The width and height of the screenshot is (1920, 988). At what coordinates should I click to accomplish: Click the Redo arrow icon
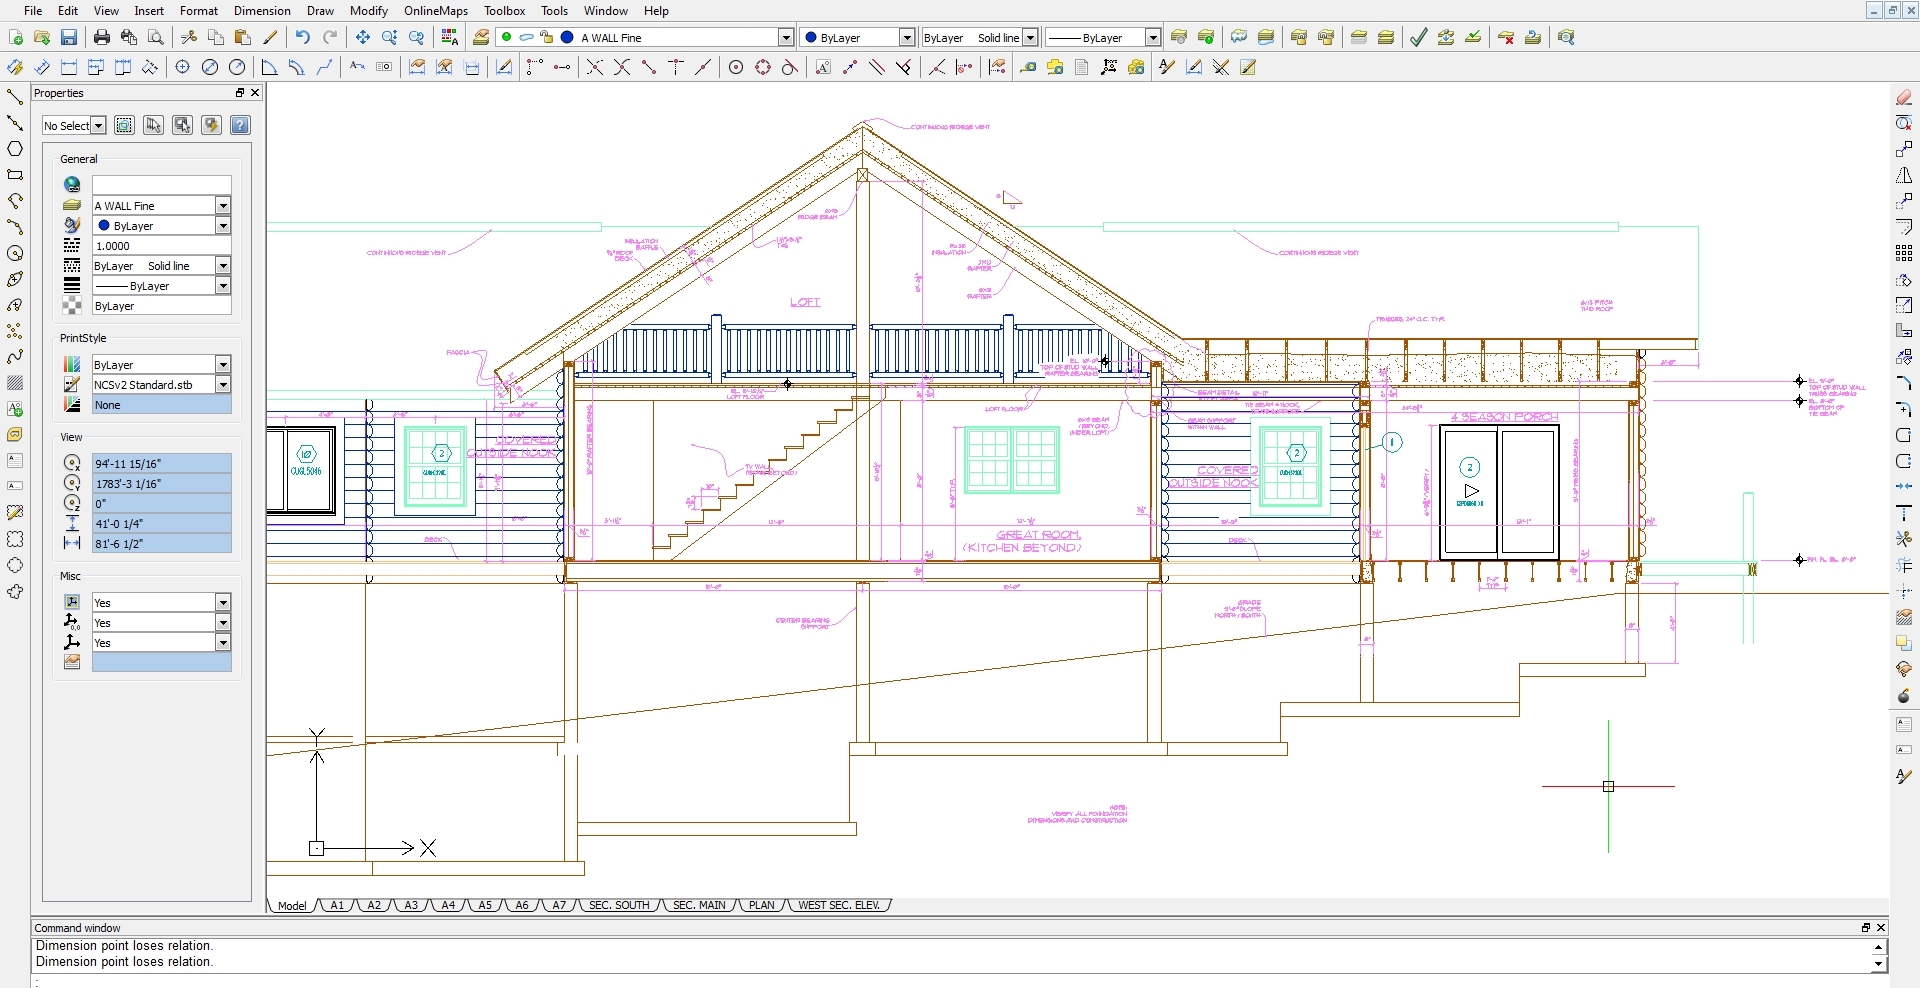pos(330,37)
